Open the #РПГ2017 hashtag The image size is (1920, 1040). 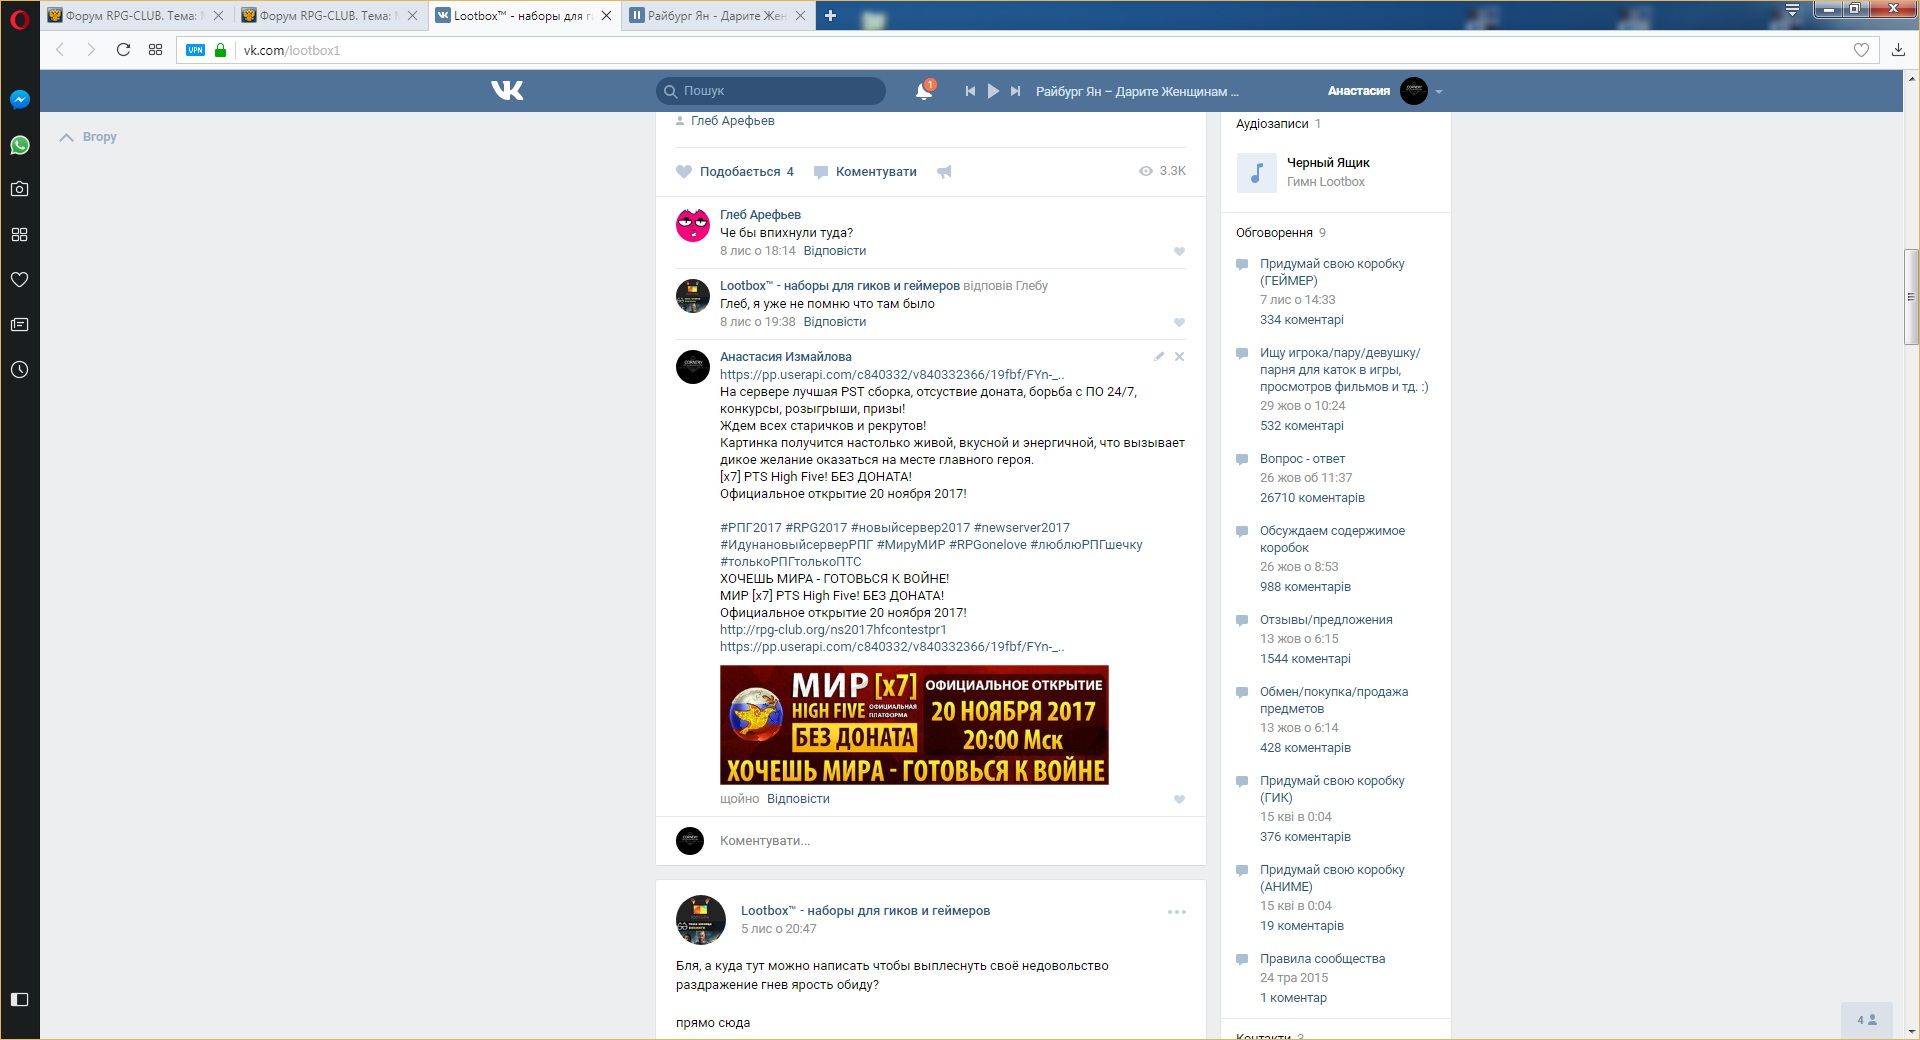751,528
